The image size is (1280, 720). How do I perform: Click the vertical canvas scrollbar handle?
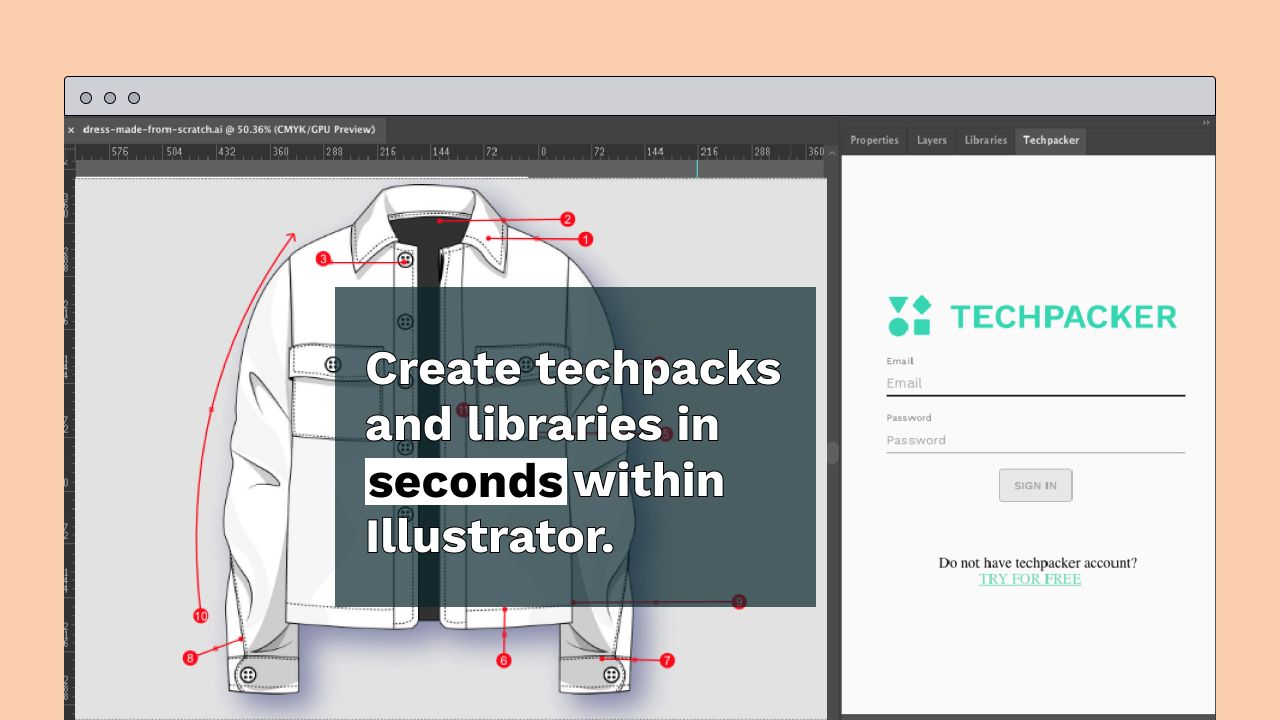tap(832, 452)
